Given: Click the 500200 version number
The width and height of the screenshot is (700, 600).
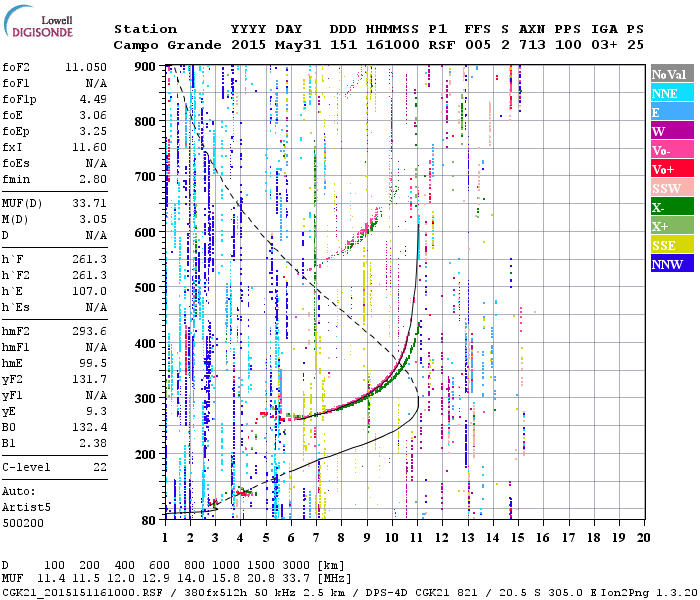Looking at the screenshot, I should pos(23,523).
